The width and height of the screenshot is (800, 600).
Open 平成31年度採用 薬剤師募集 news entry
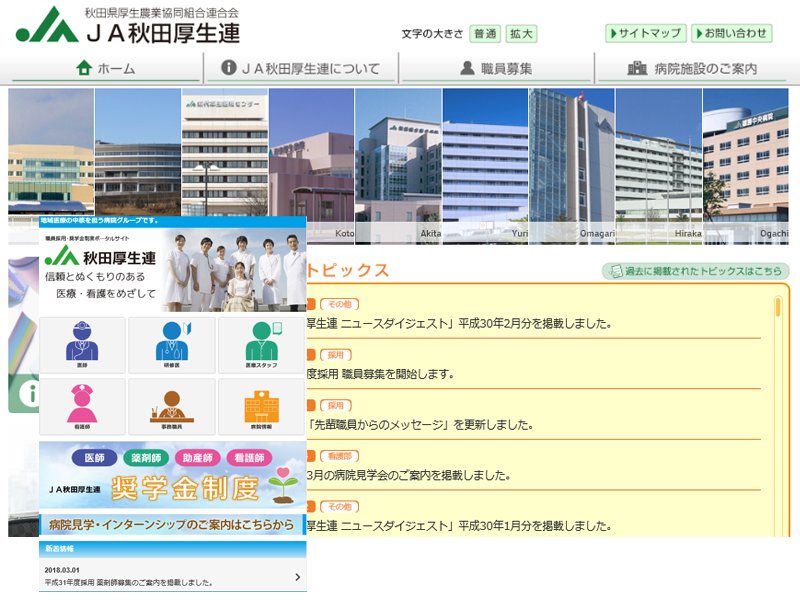click(x=173, y=577)
